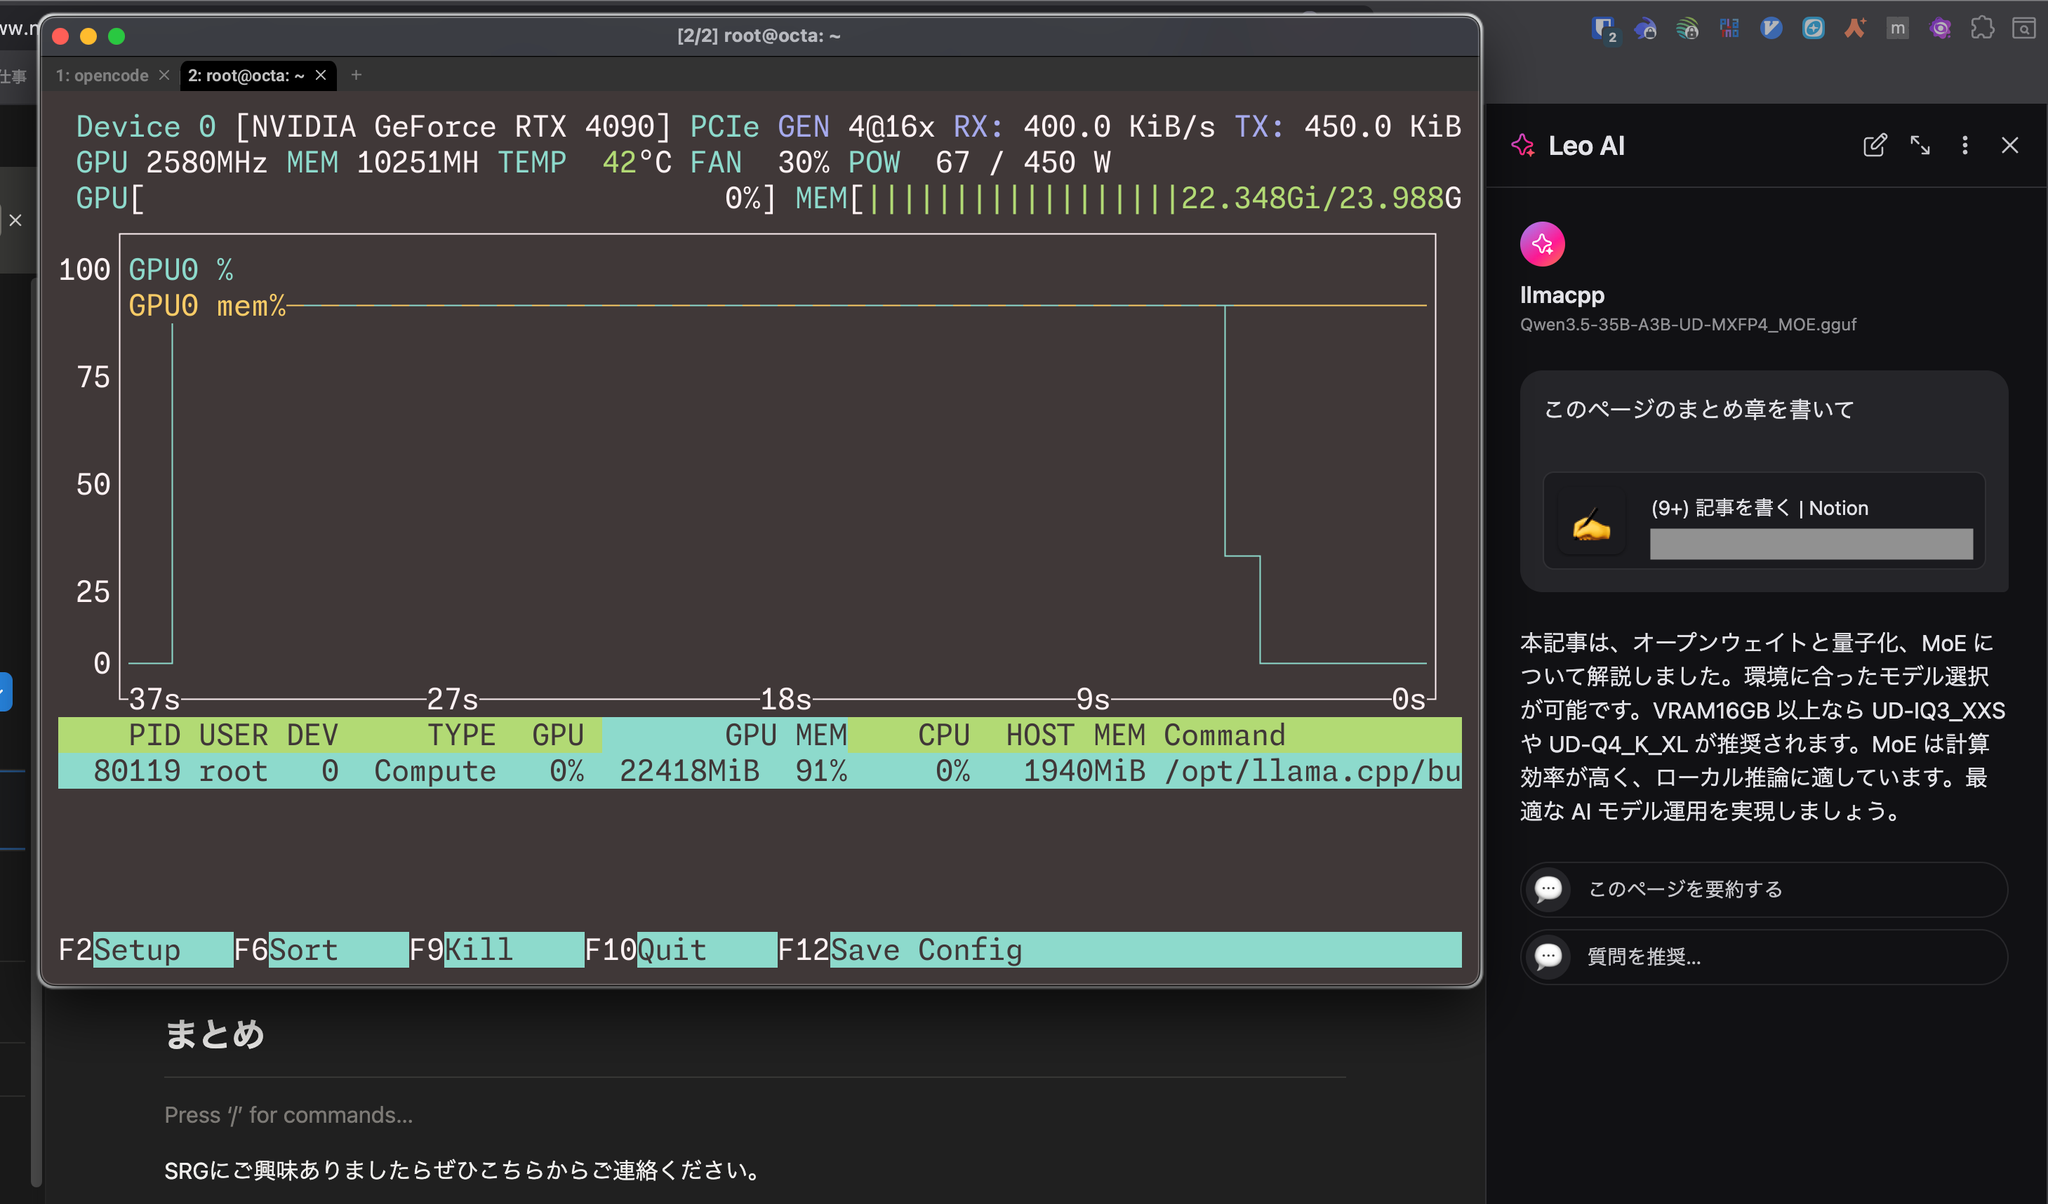Click the orange Claude-style extension icon
The image size is (2048, 1204).
(1855, 28)
